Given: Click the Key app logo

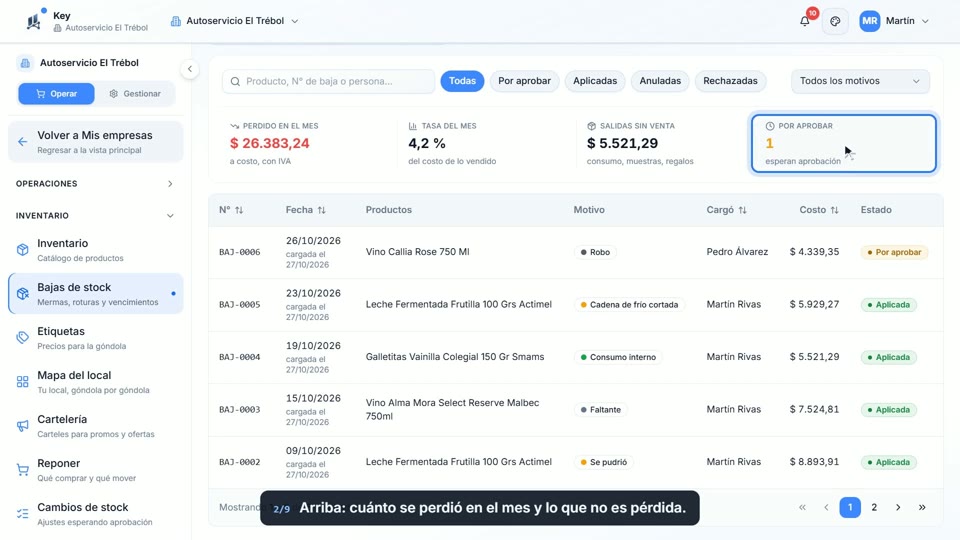Looking at the screenshot, I should [34, 21].
